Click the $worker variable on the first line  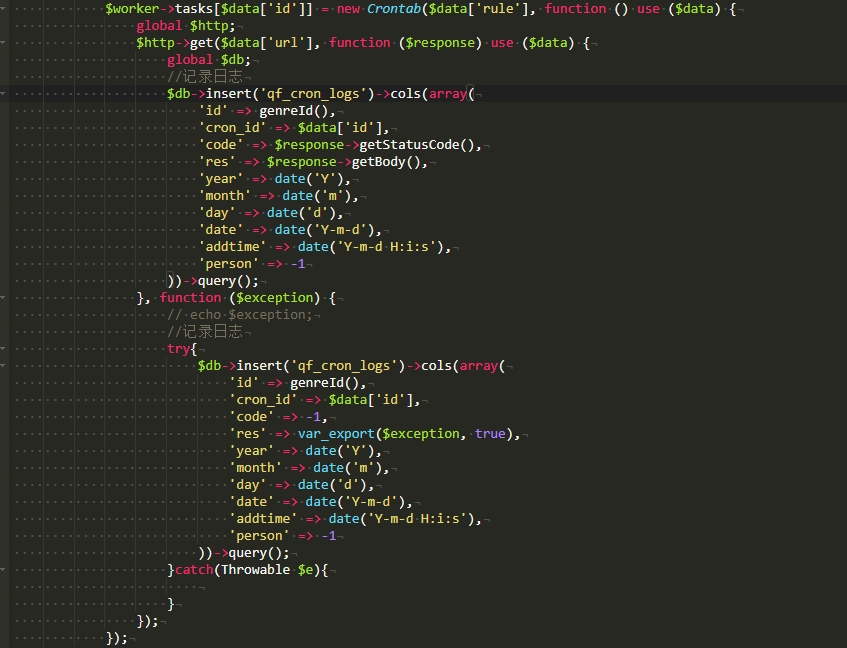point(132,9)
